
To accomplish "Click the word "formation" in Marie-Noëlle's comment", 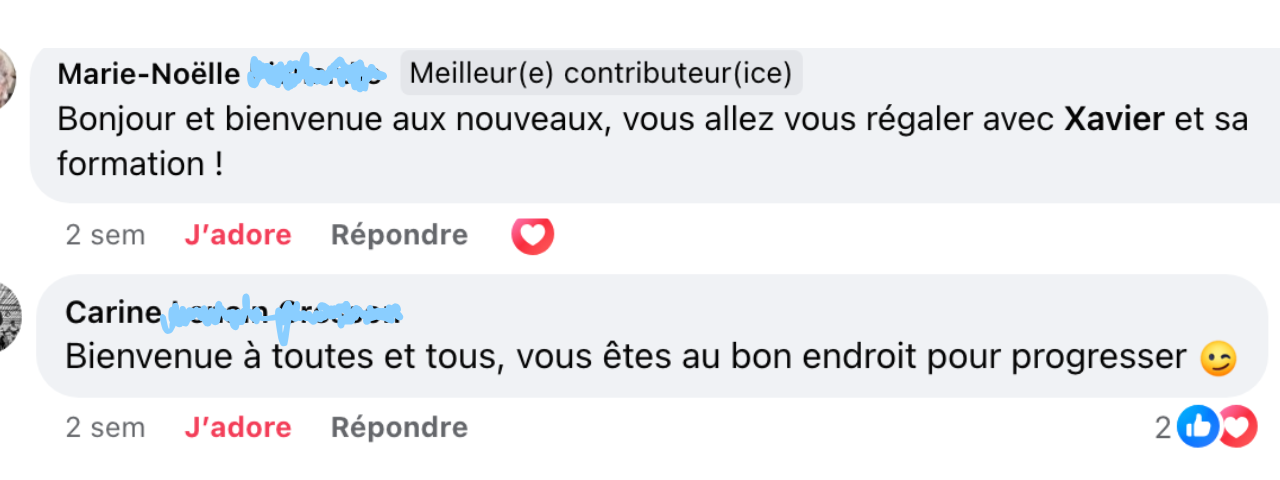I will (130, 164).
